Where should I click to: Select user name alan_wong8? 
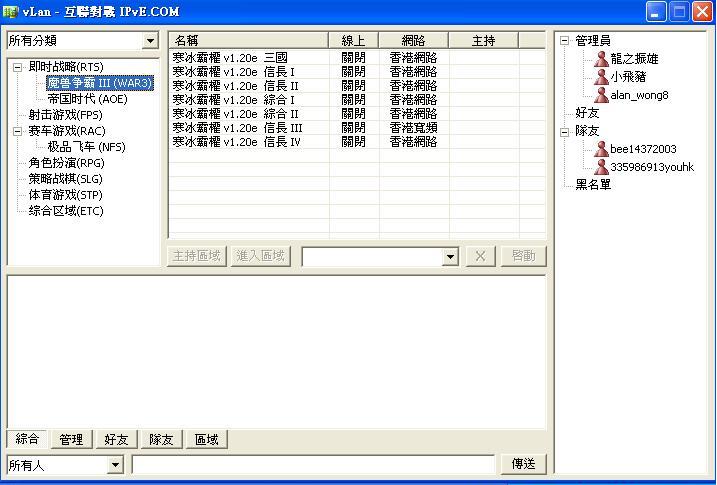click(x=639, y=95)
